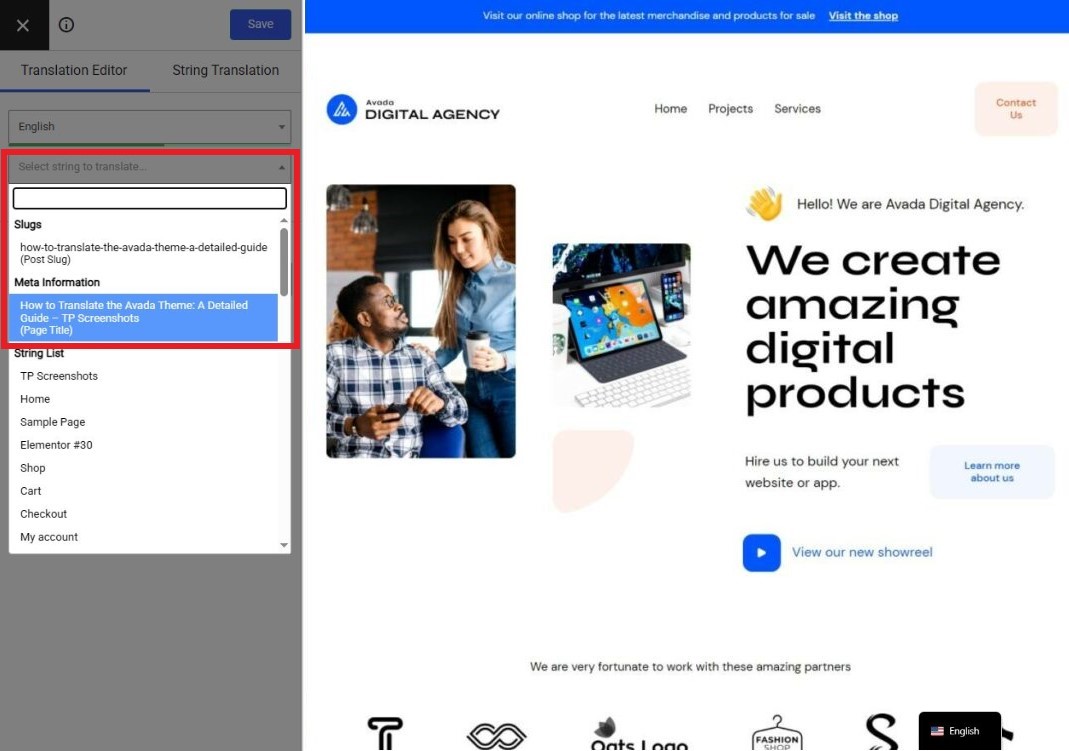Click the Avada Digital Agency logo

[413, 109]
